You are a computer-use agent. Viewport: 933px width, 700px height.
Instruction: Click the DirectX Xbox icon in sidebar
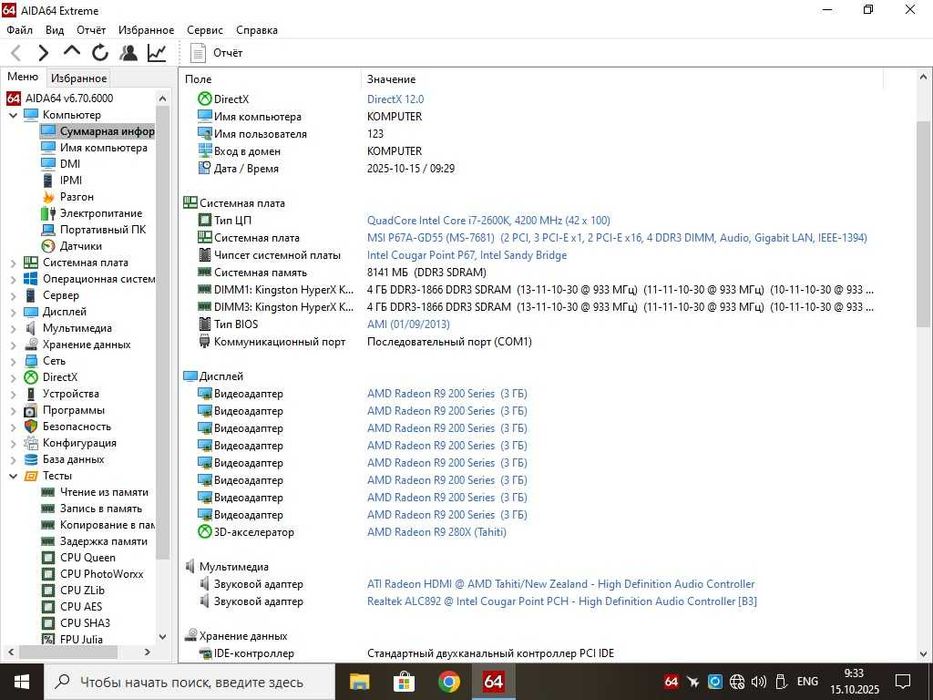(31, 377)
